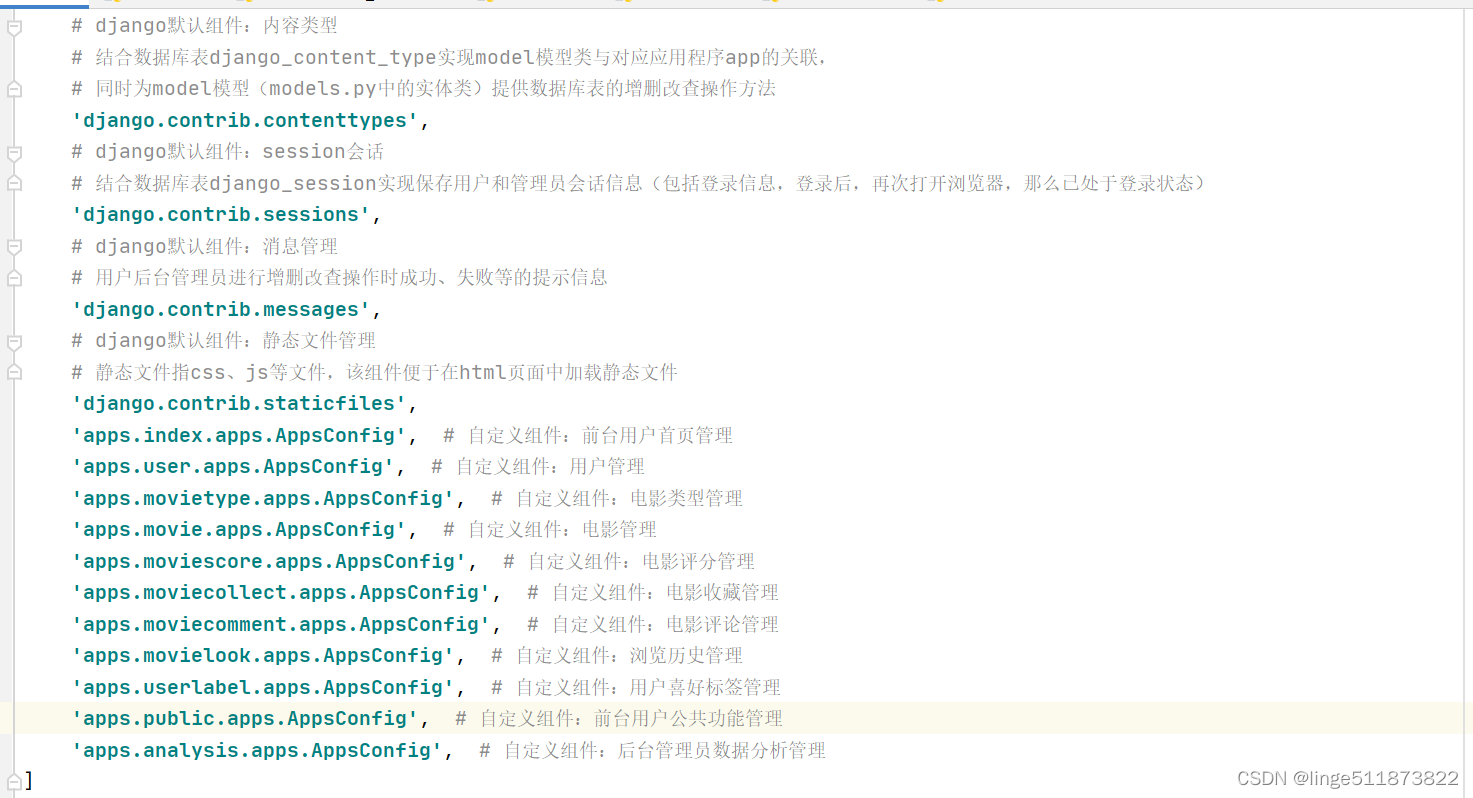Image resolution: width=1473 pixels, height=798 pixels.
Task: Click the 'apps.user.apps.AppsConfig' string
Action: click(233, 467)
